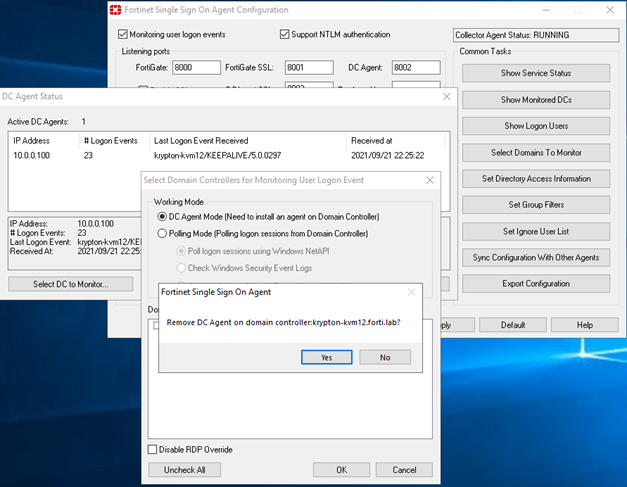The image size is (627, 487).
Task: Click Show Monitored DCs button
Action: (536, 100)
